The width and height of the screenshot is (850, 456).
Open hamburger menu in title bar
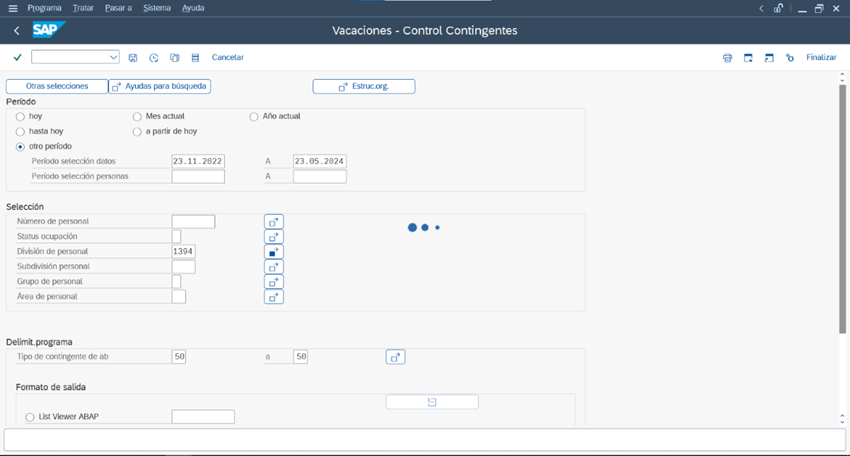(12, 8)
